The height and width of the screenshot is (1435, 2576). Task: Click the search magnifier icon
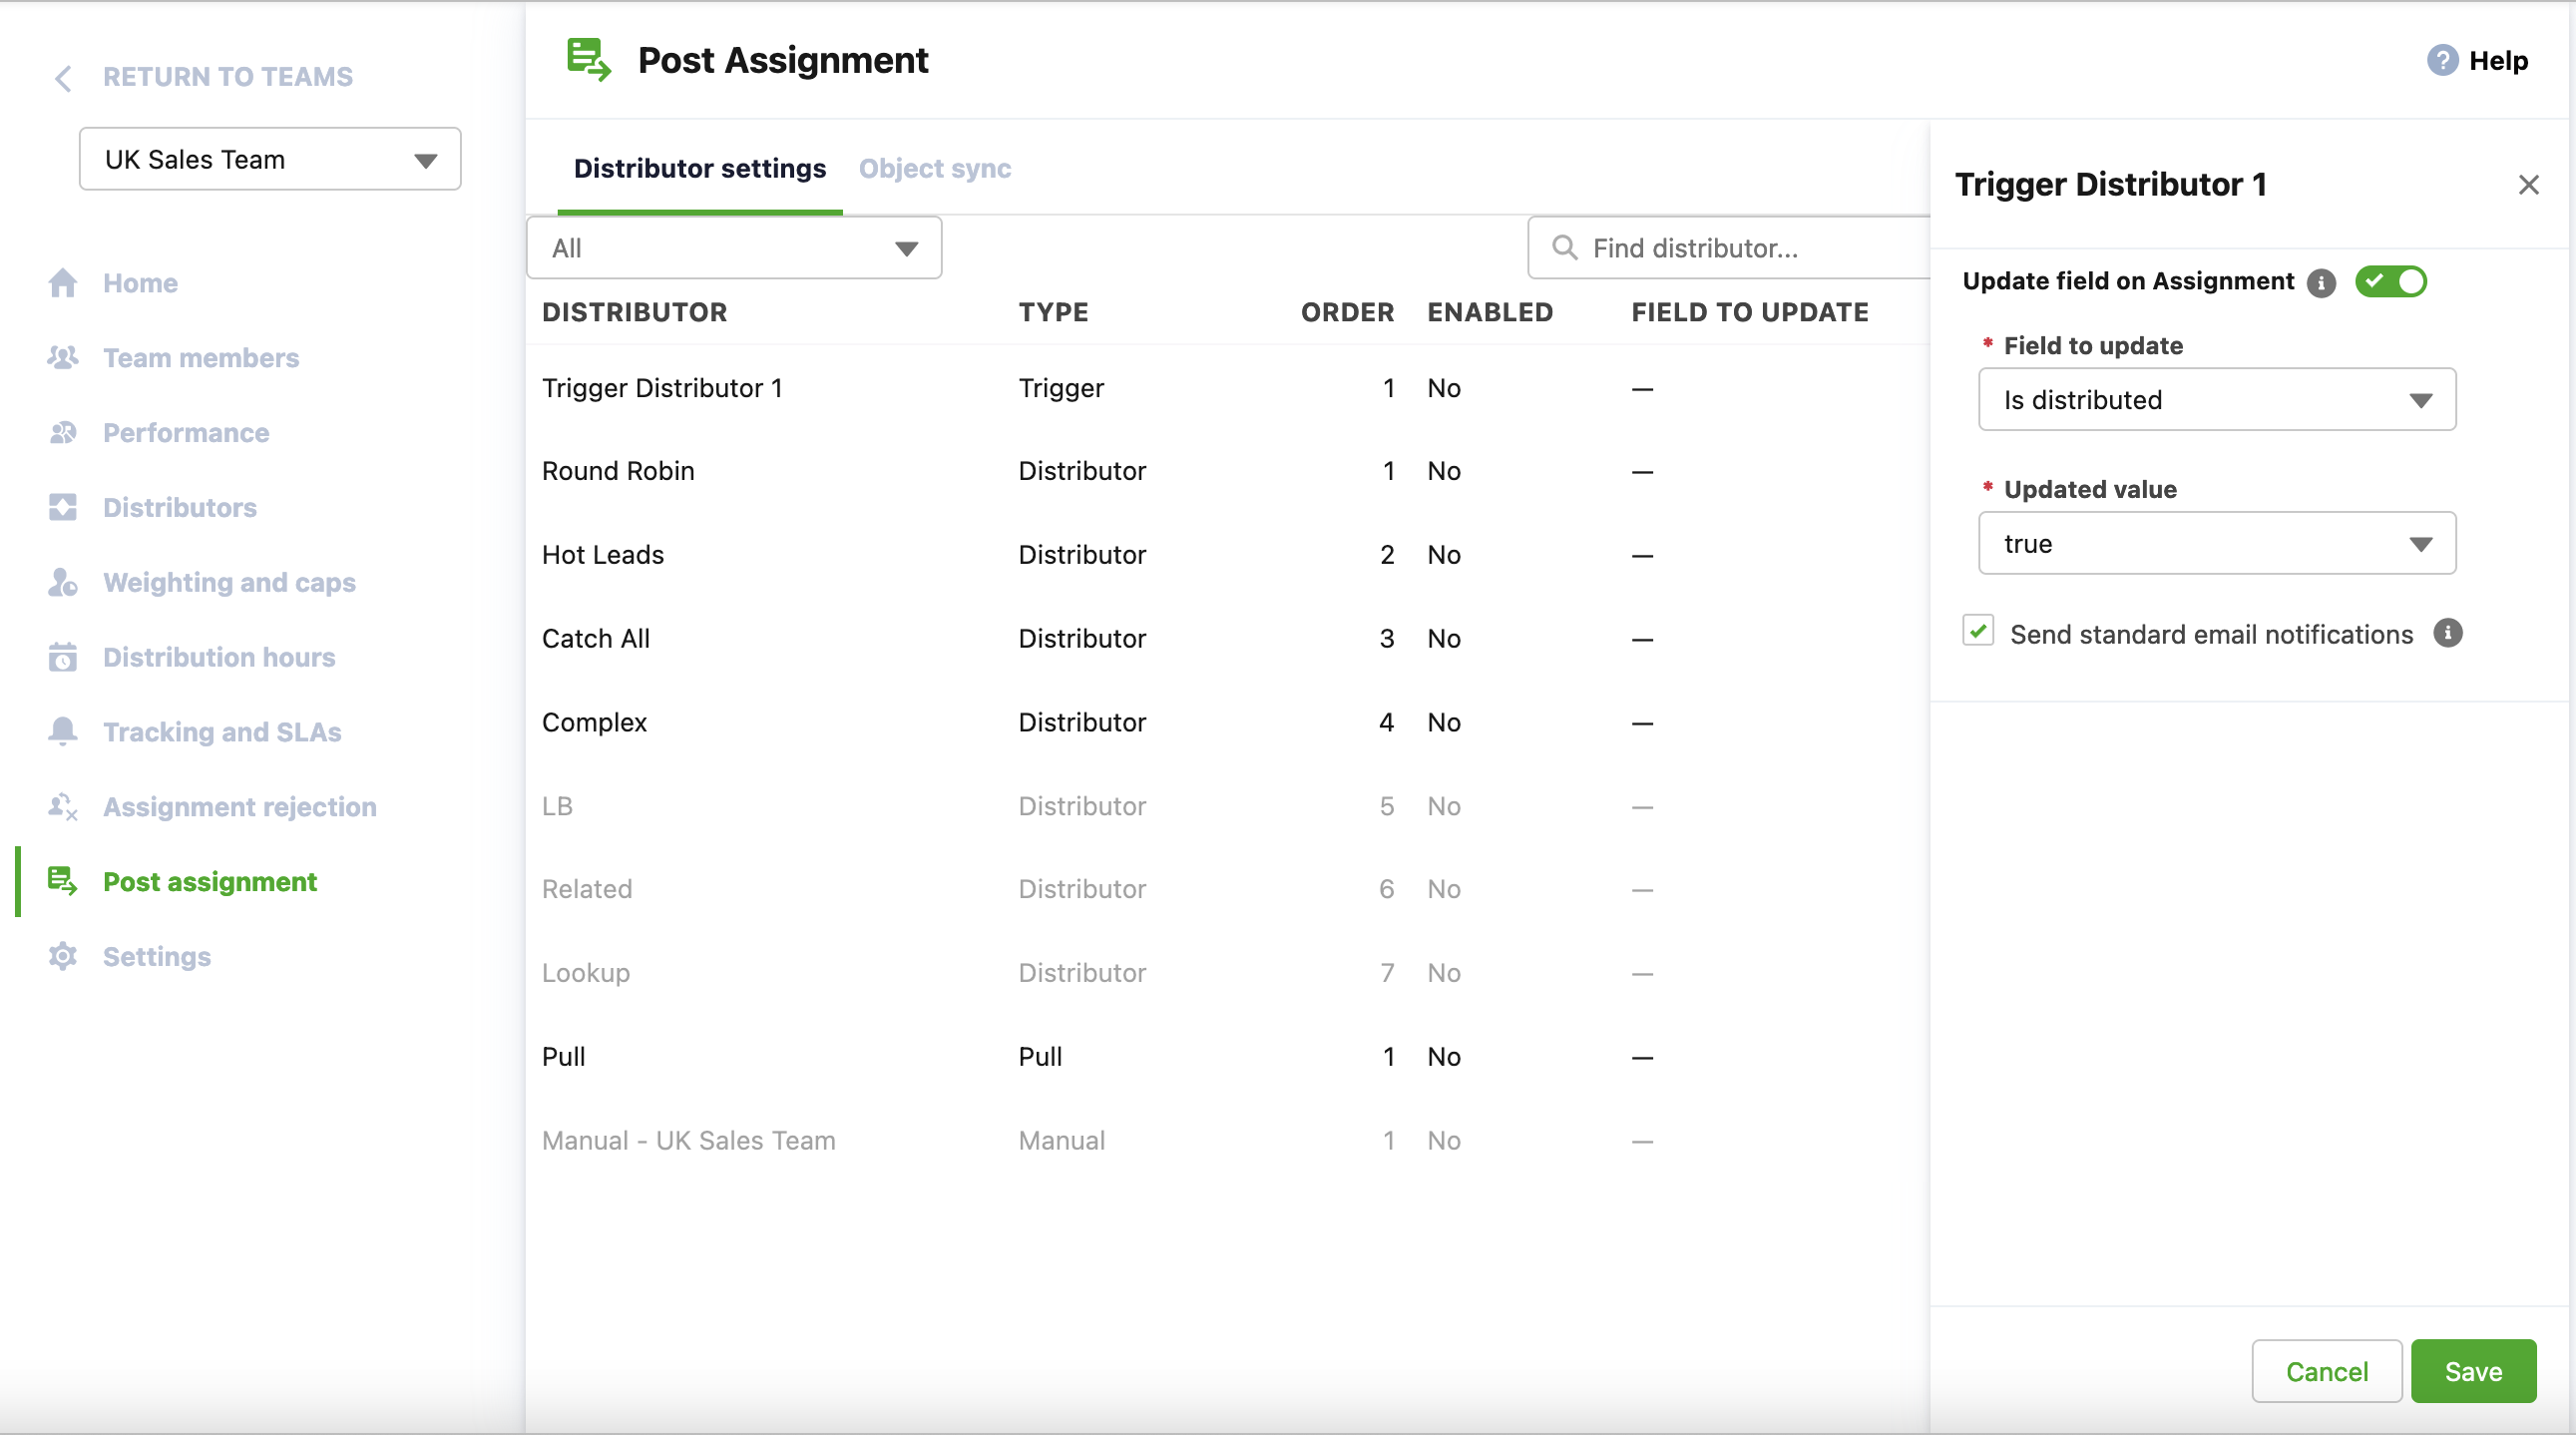point(1564,247)
